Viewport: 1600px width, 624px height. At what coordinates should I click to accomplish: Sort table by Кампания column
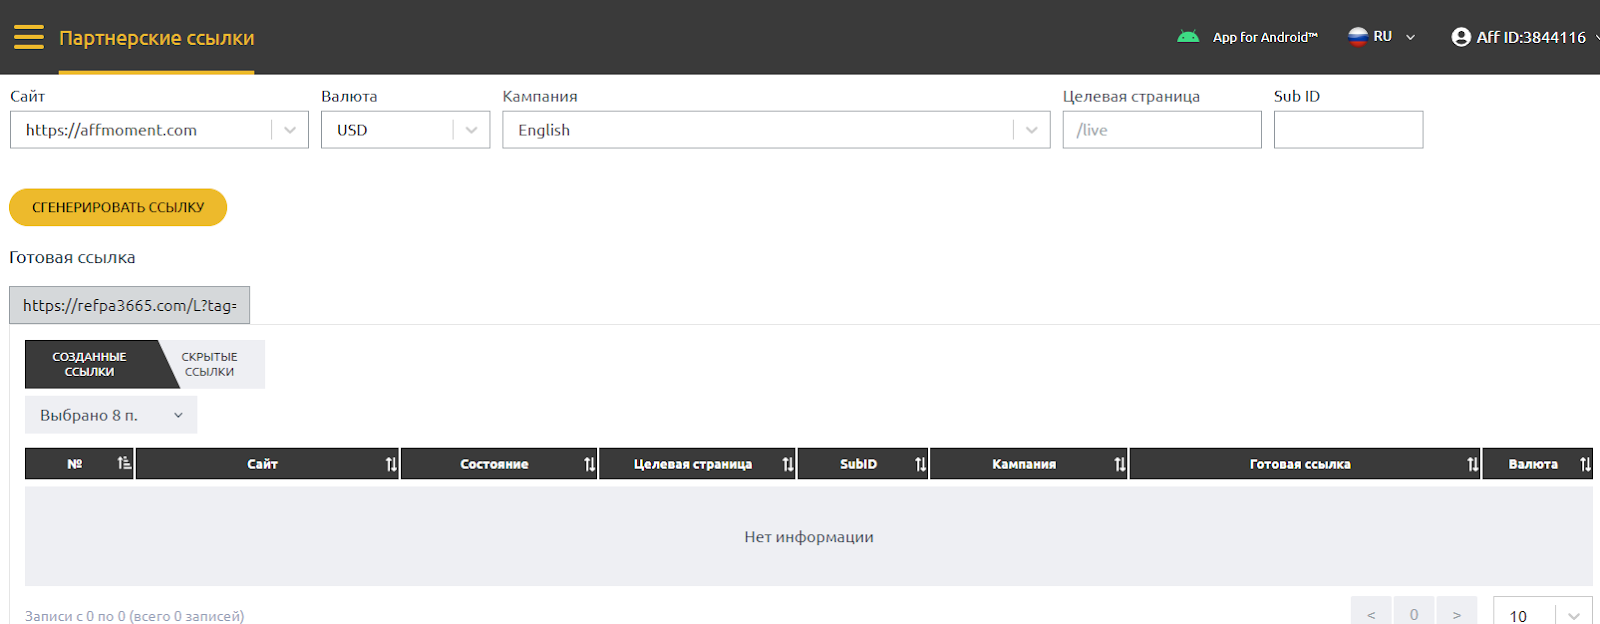click(1119, 464)
